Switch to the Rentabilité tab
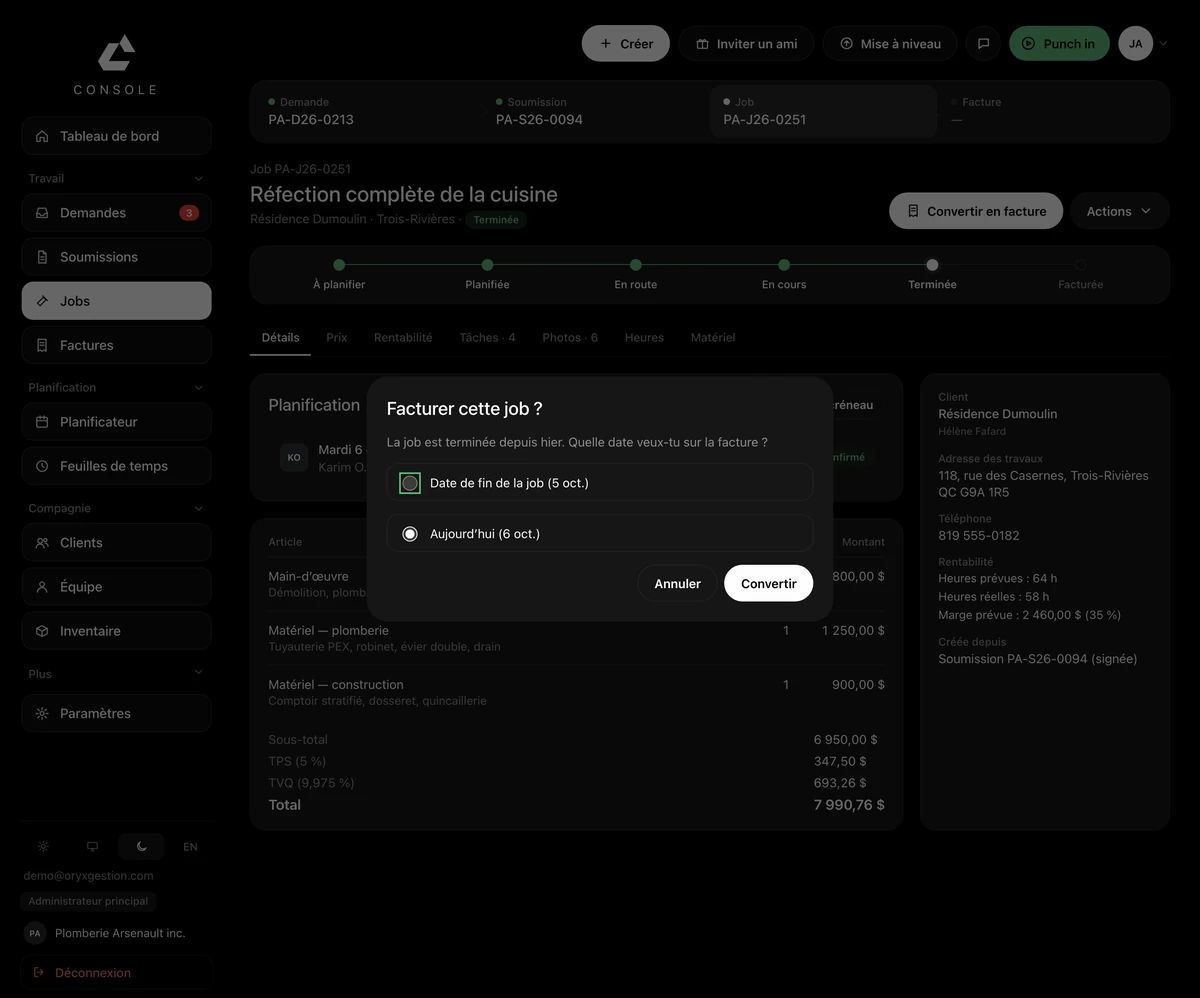 click(403, 338)
